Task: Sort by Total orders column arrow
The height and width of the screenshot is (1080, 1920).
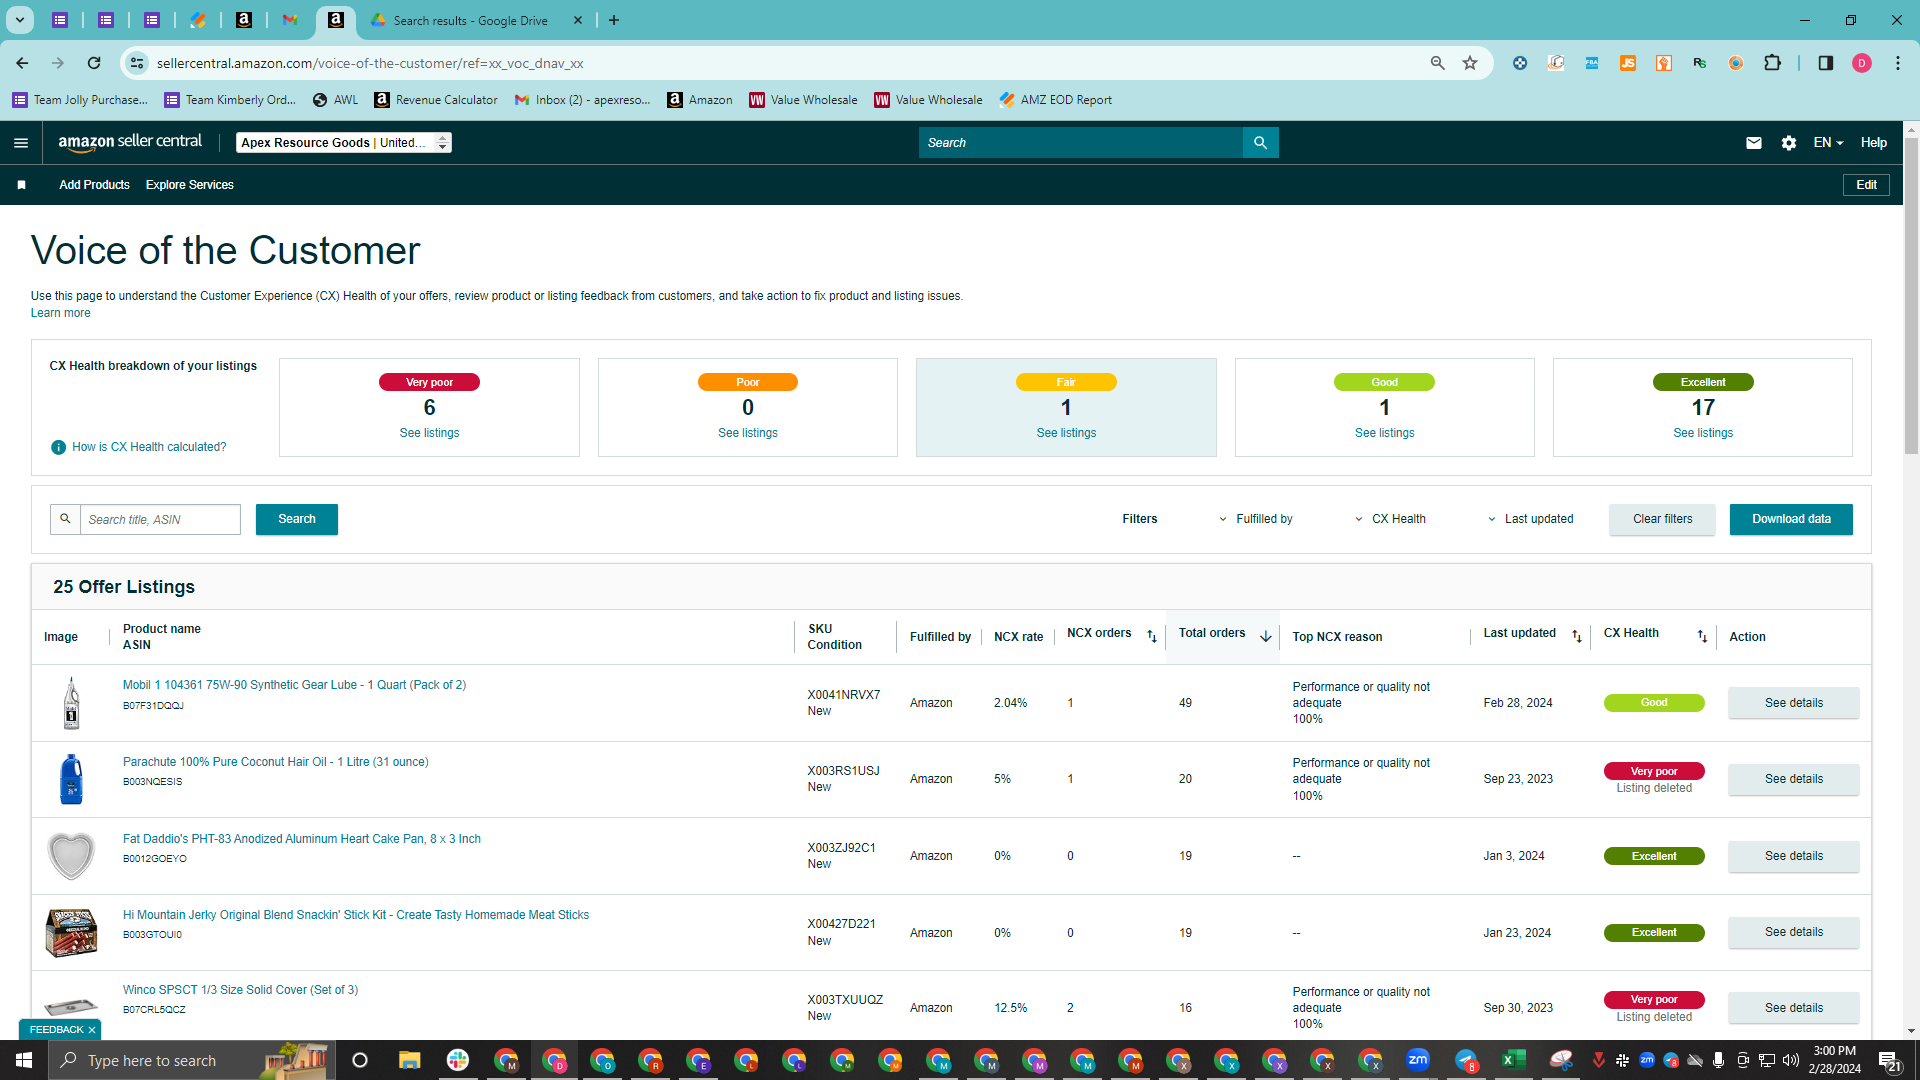Action: coord(1265,637)
